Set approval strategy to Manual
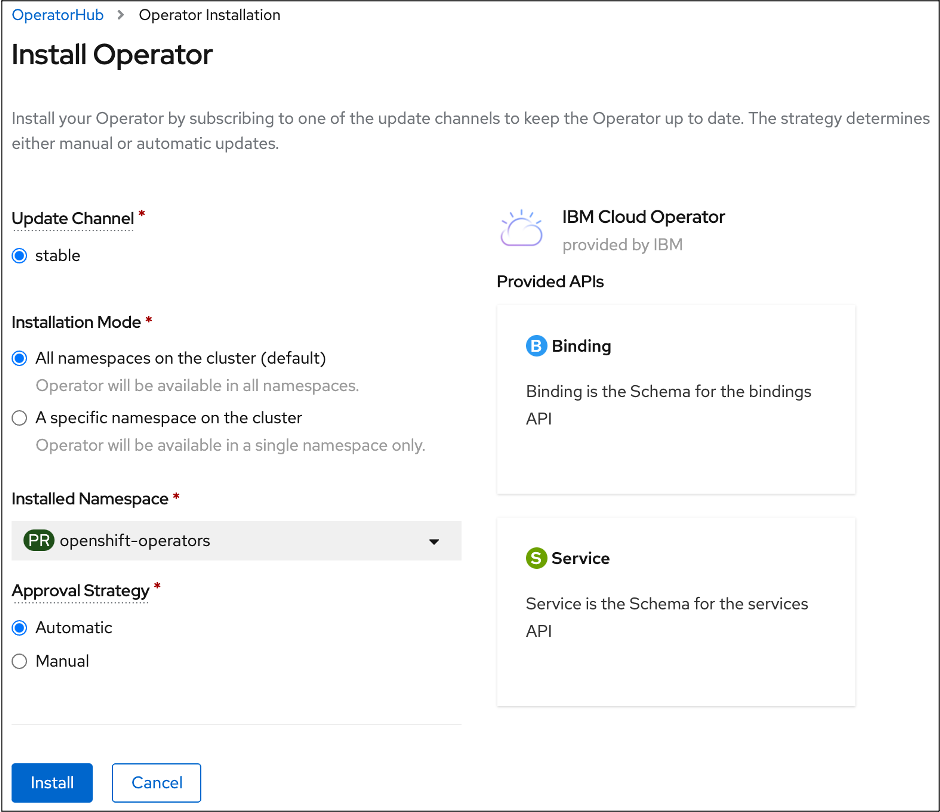This screenshot has width=940, height=812. coord(20,661)
